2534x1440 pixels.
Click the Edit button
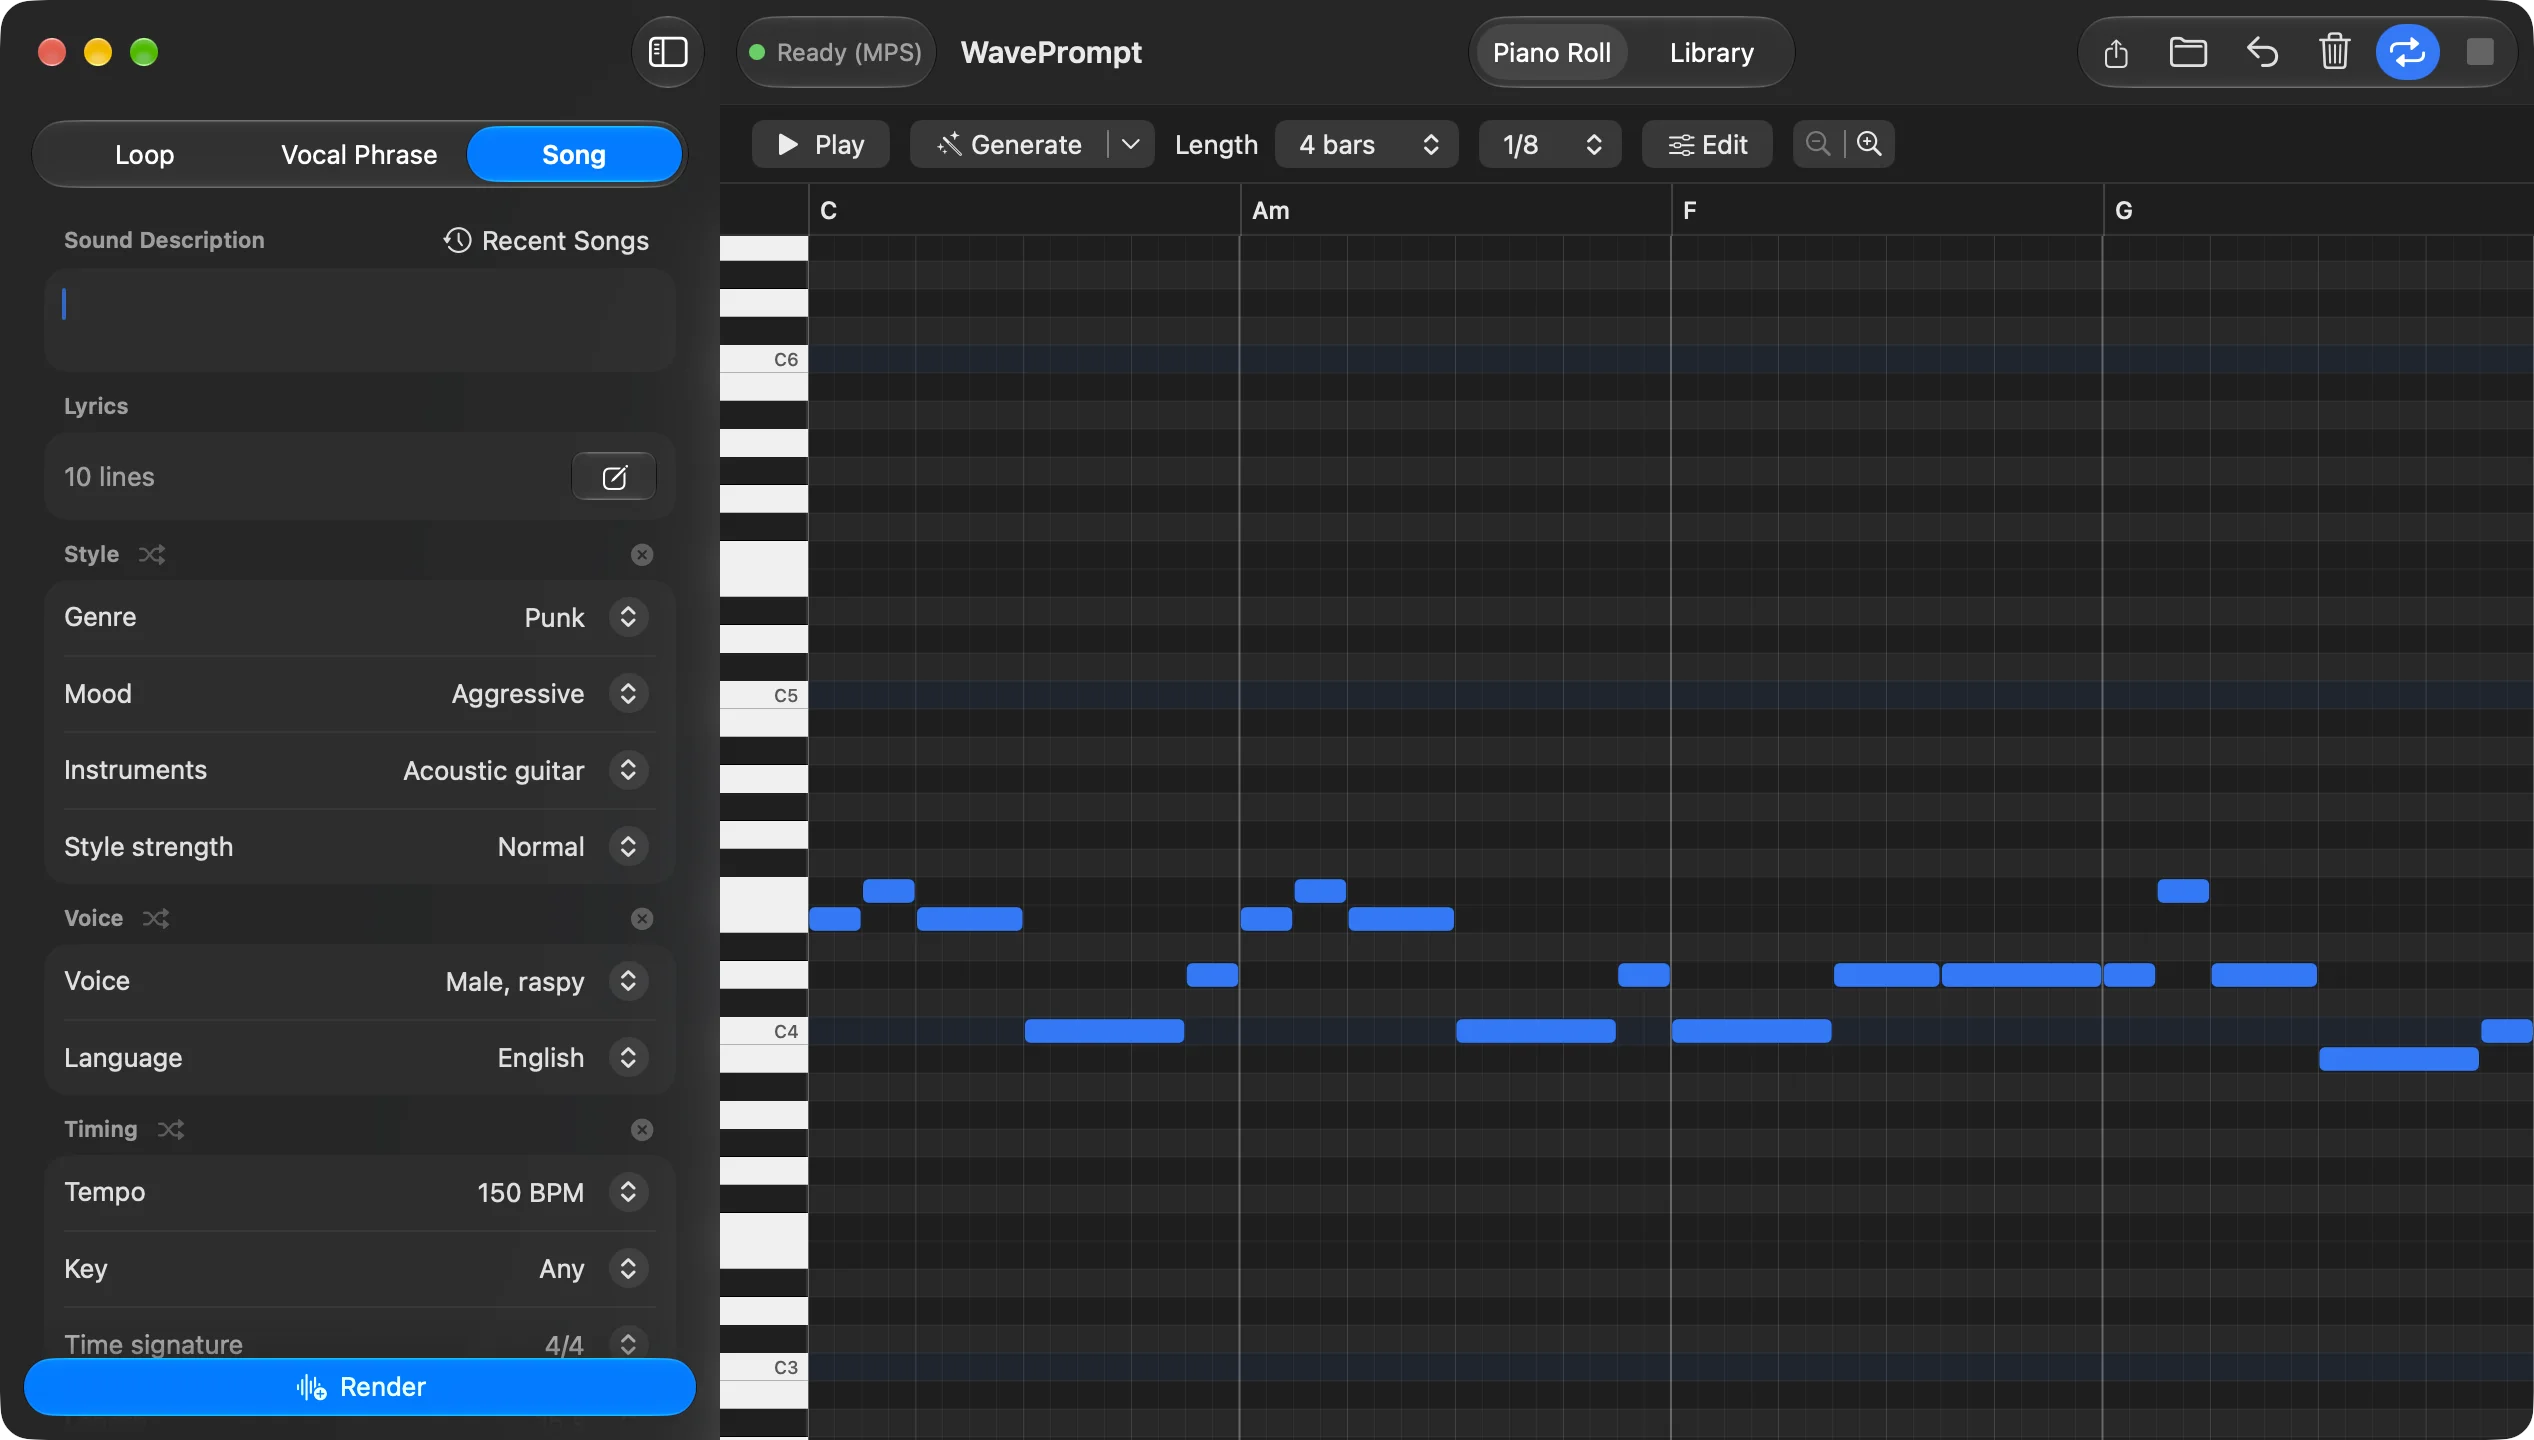click(x=1708, y=144)
